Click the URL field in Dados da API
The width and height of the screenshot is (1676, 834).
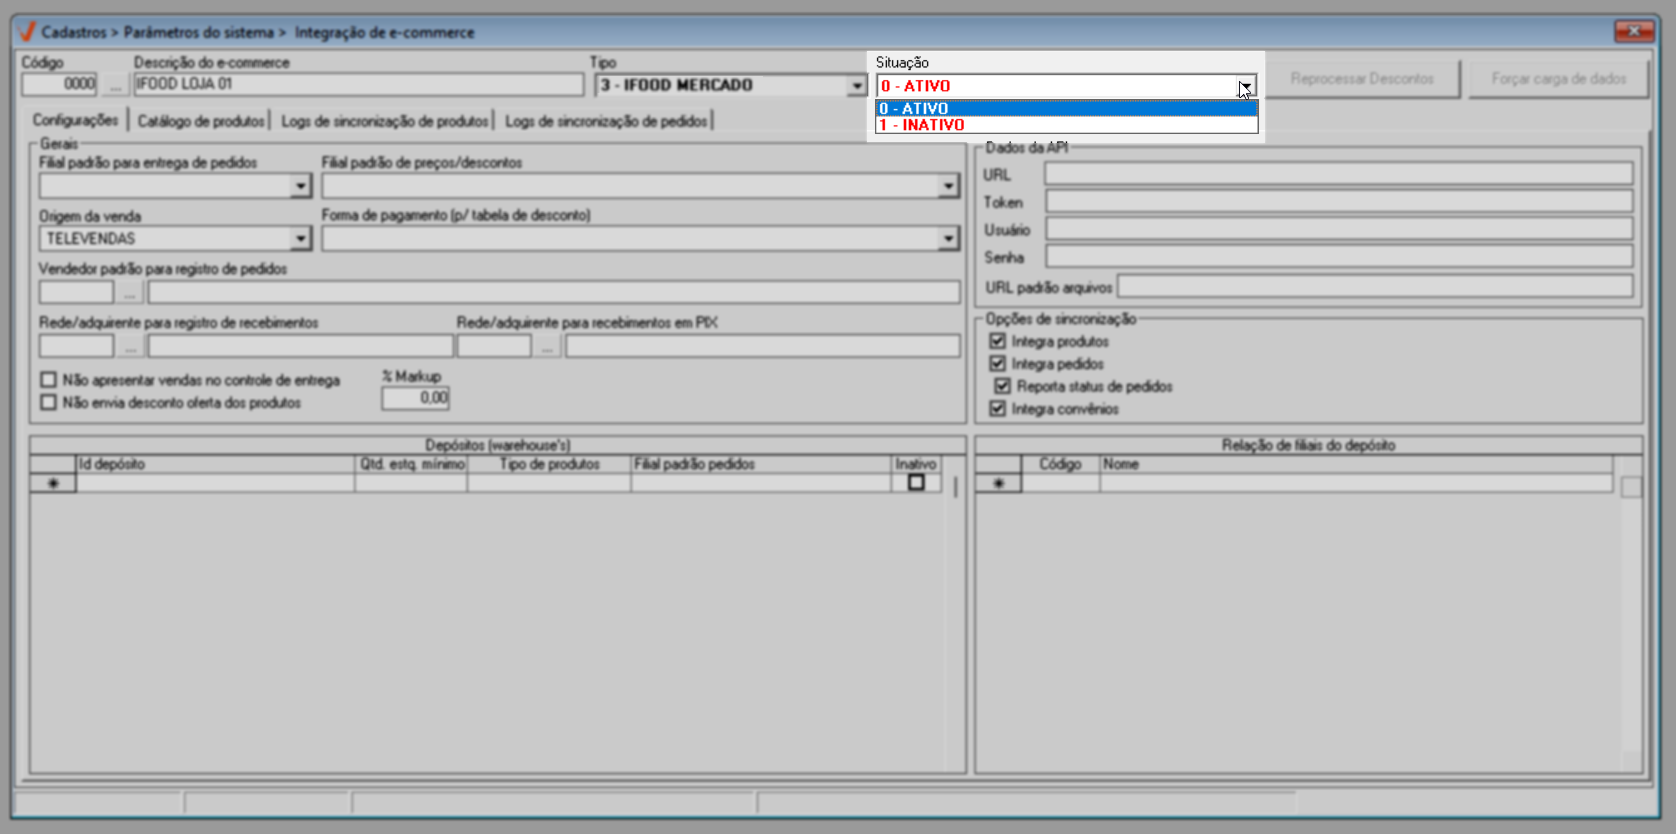[1338, 174]
